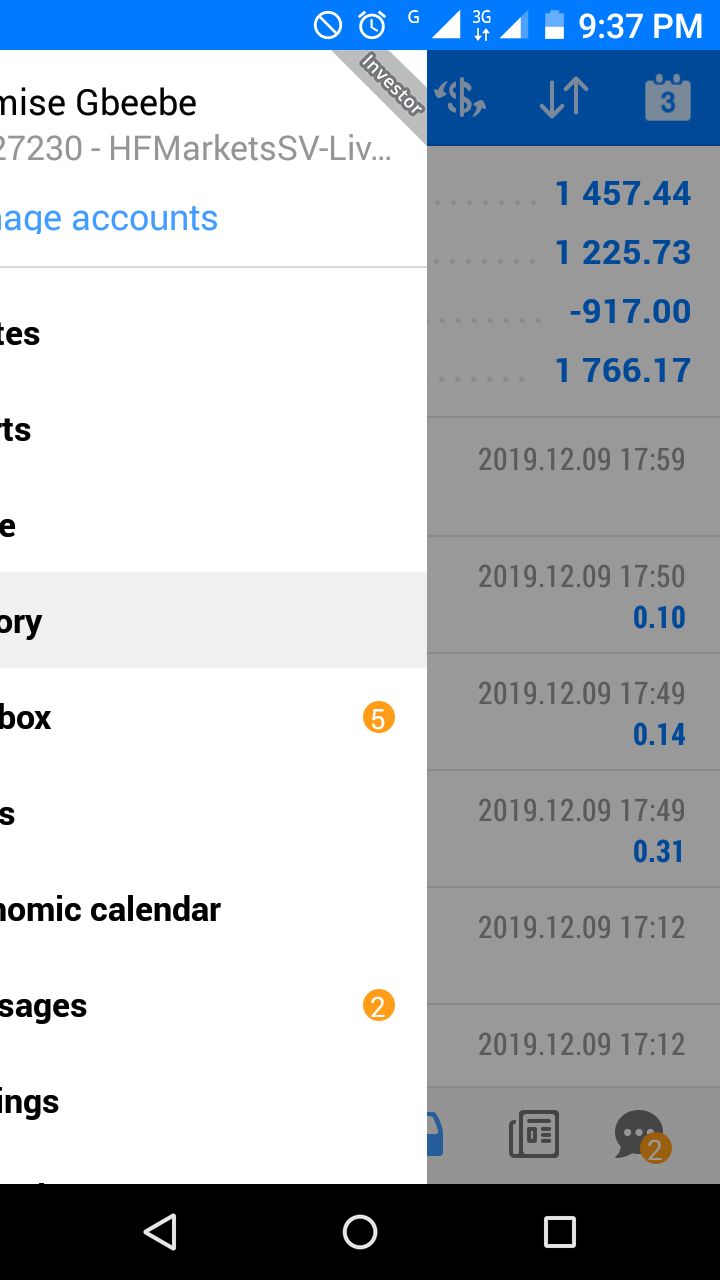Select the Quotes menu item
This screenshot has height=1280, width=720.
[213, 333]
